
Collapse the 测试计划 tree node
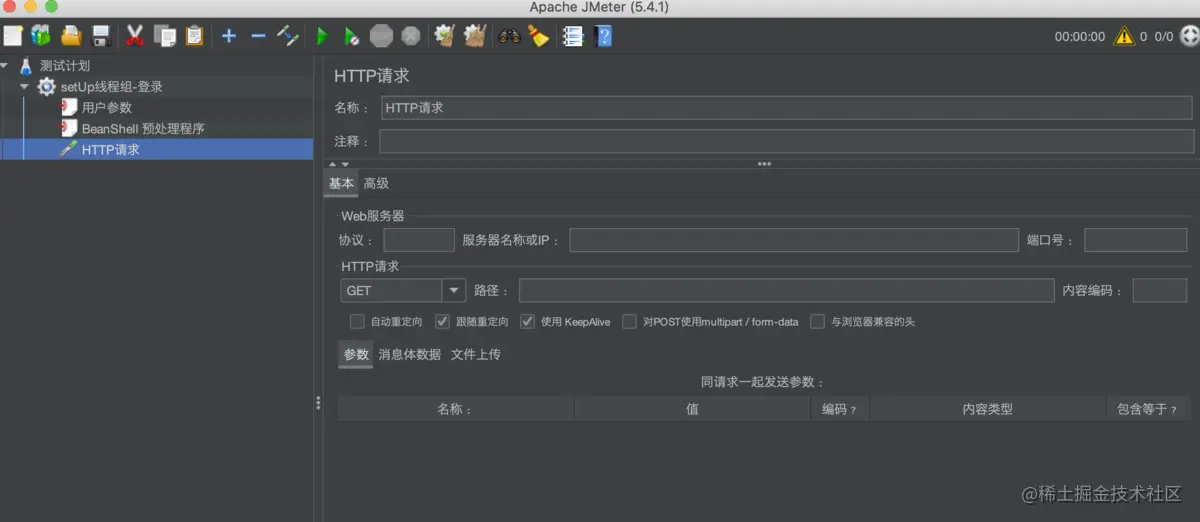pos(6,66)
